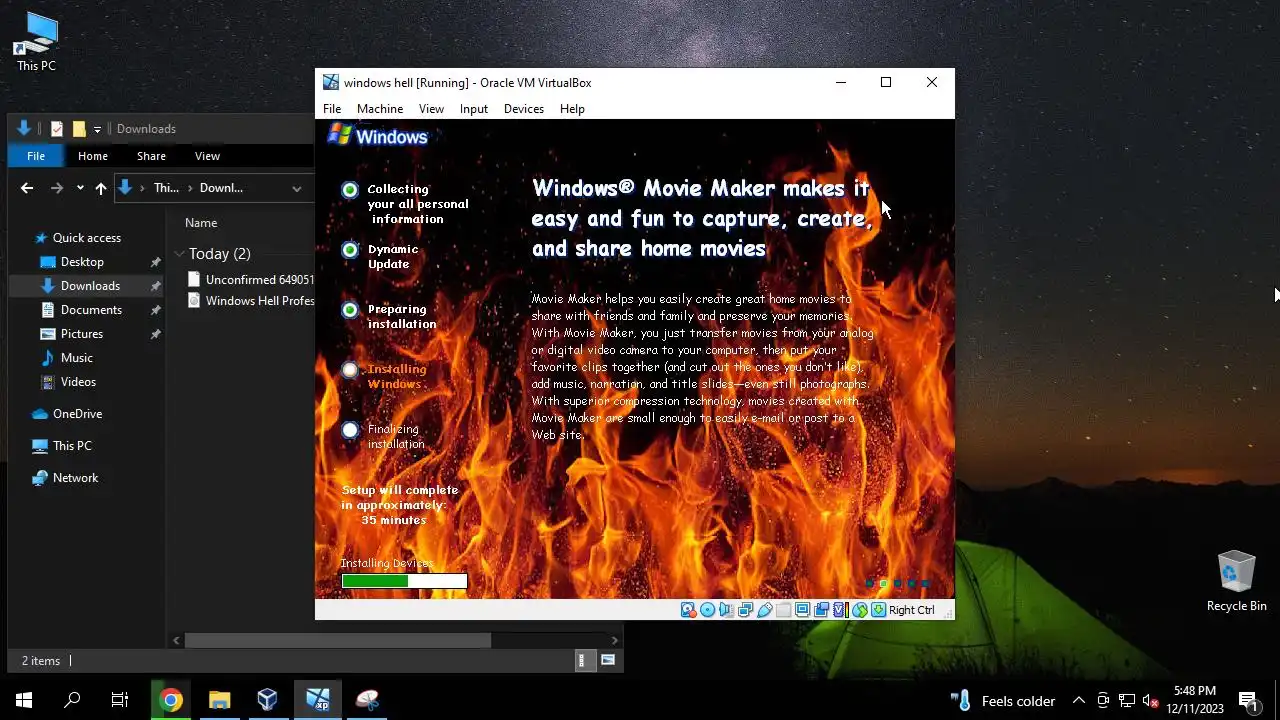
Task: Switch to the Home ribbon tab in Explorer
Action: pos(93,156)
